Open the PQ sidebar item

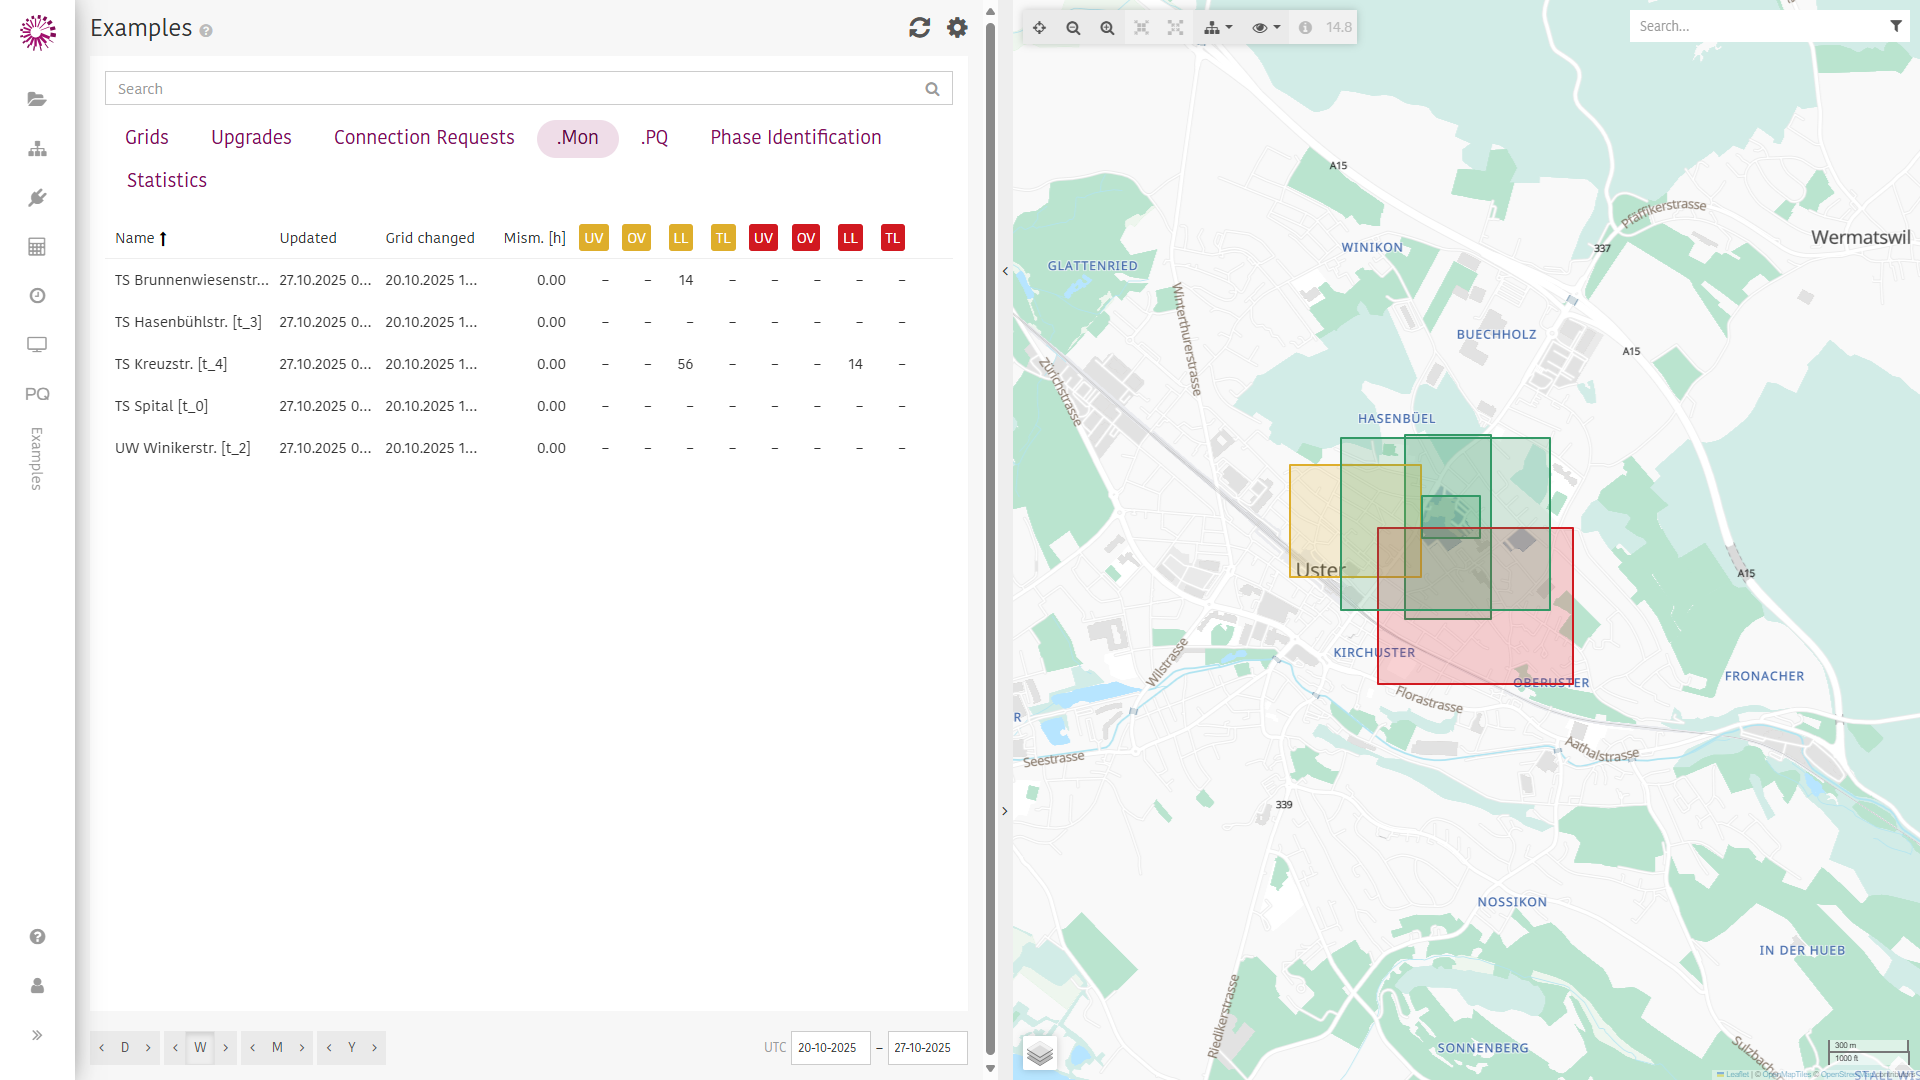(x=37, y=394)
